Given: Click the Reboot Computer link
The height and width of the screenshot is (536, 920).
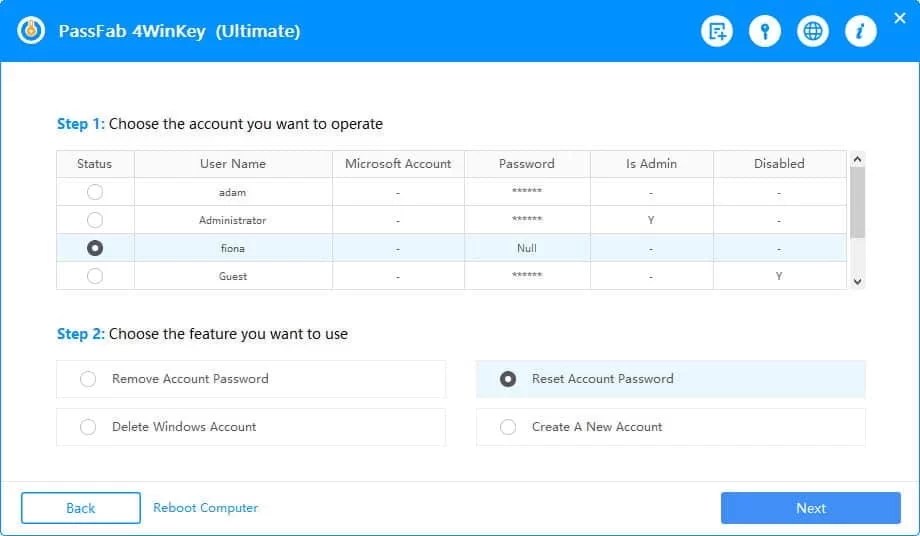Looking at the screenshot, I should [205, 508].
